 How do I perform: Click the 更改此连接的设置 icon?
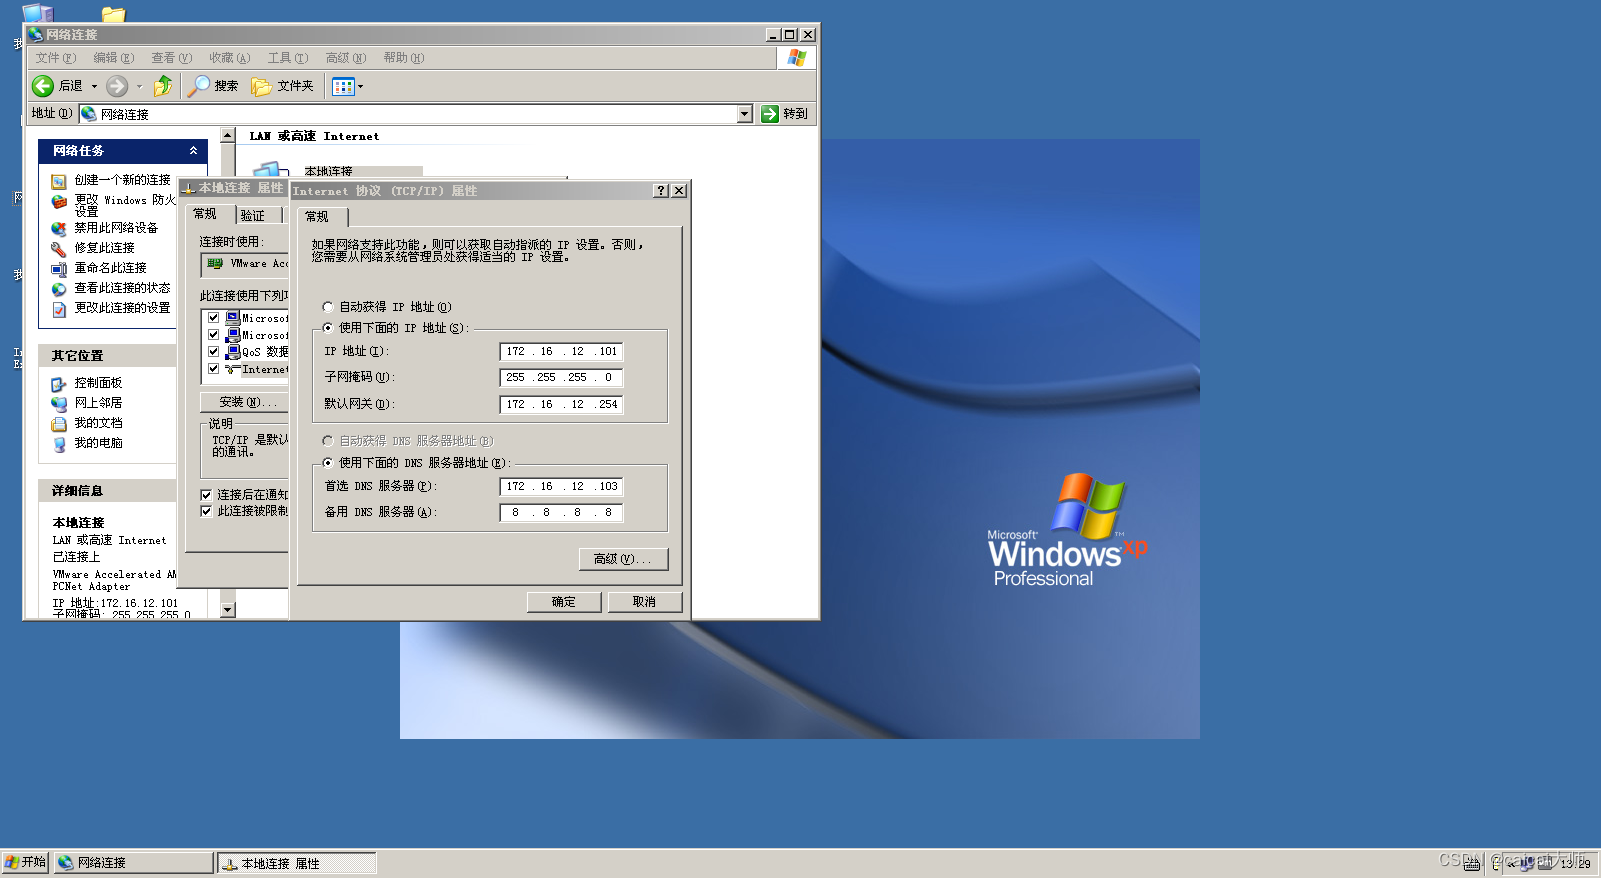tap(59, 308)
